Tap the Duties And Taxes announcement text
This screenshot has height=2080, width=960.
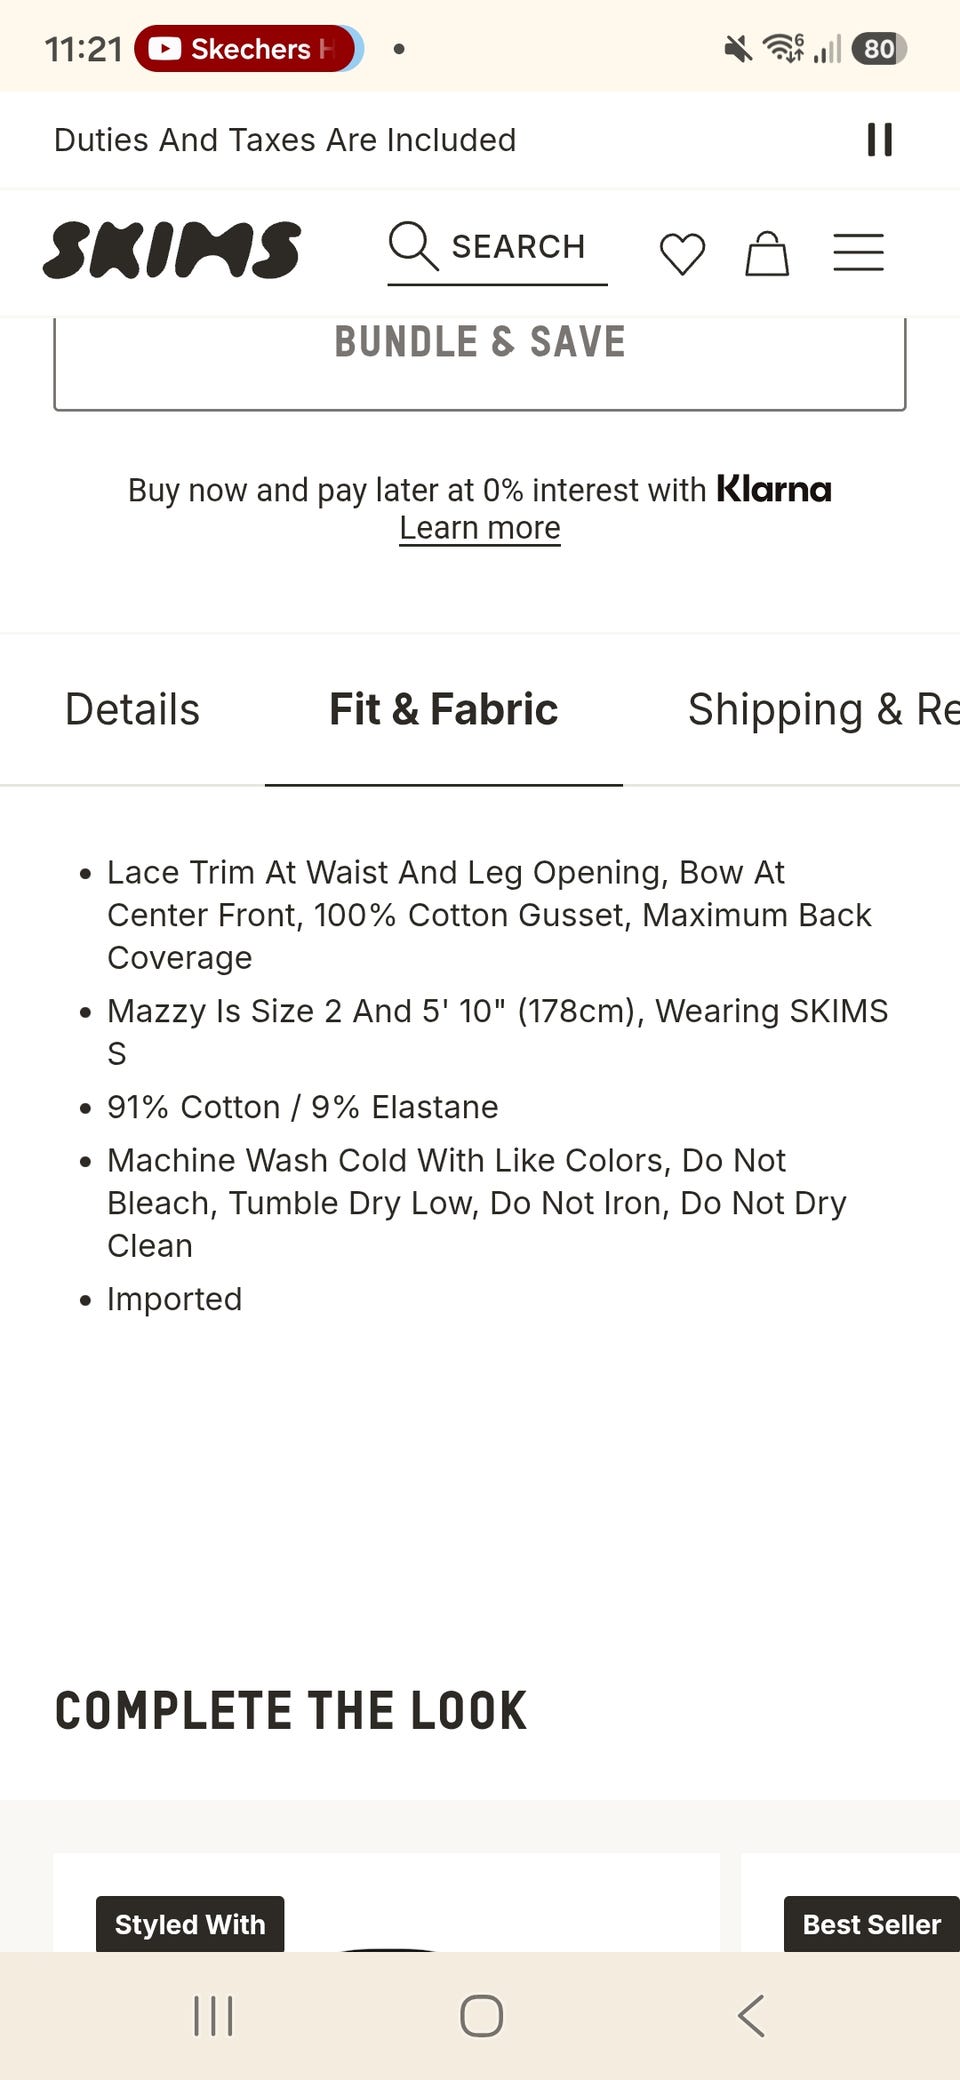coord(285,140)
